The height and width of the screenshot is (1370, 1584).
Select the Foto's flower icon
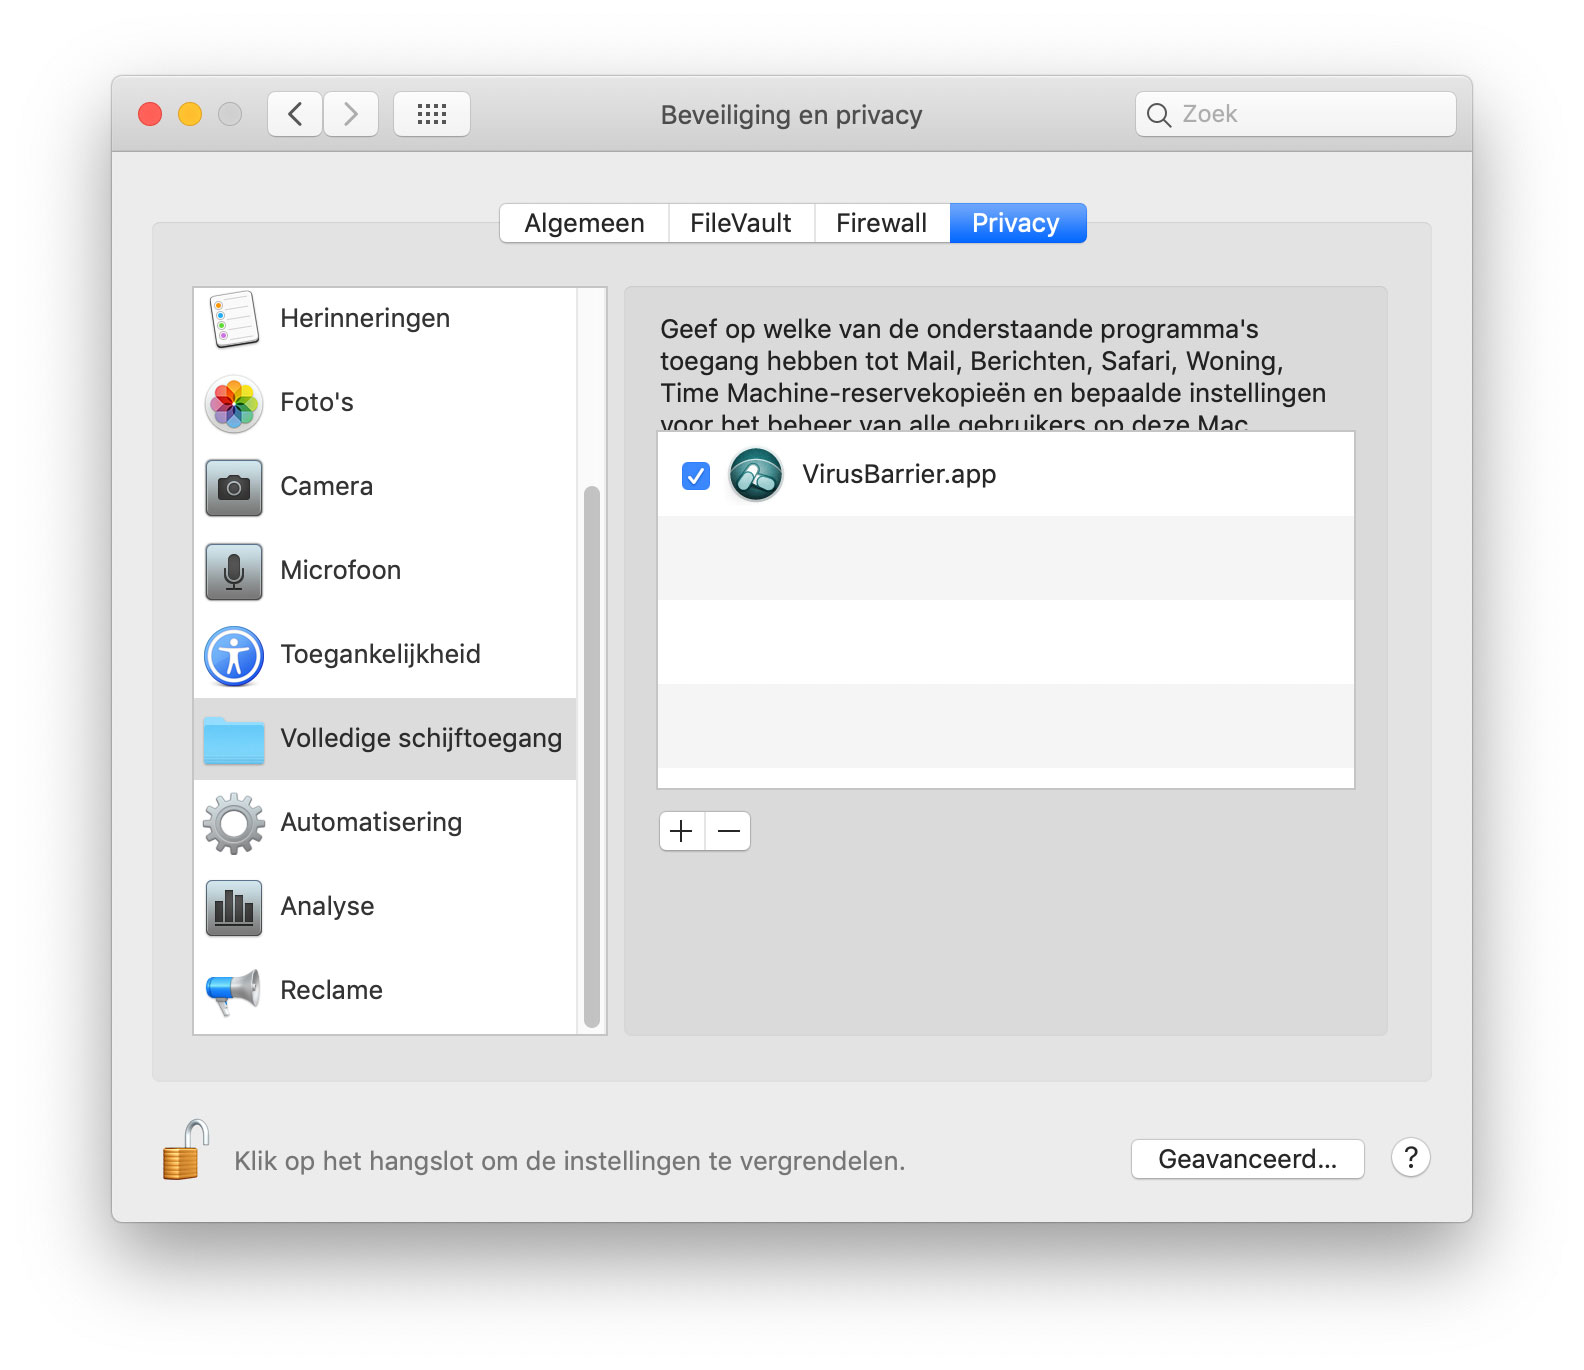pos(234,404)
